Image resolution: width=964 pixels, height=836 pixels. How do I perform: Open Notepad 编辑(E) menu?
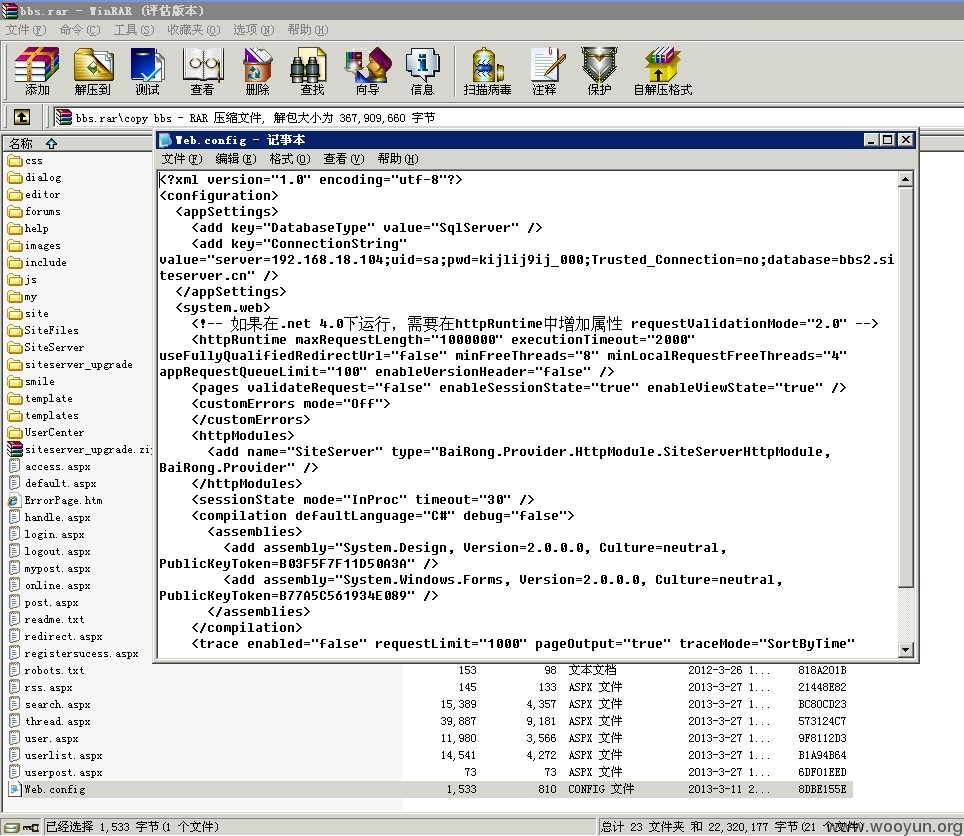point(236,159)
